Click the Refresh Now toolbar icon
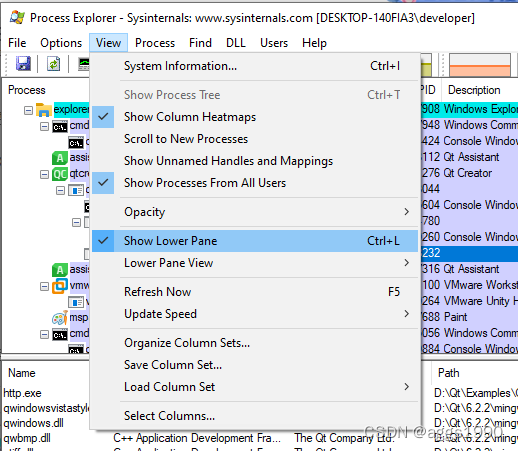 click(53, 63)
